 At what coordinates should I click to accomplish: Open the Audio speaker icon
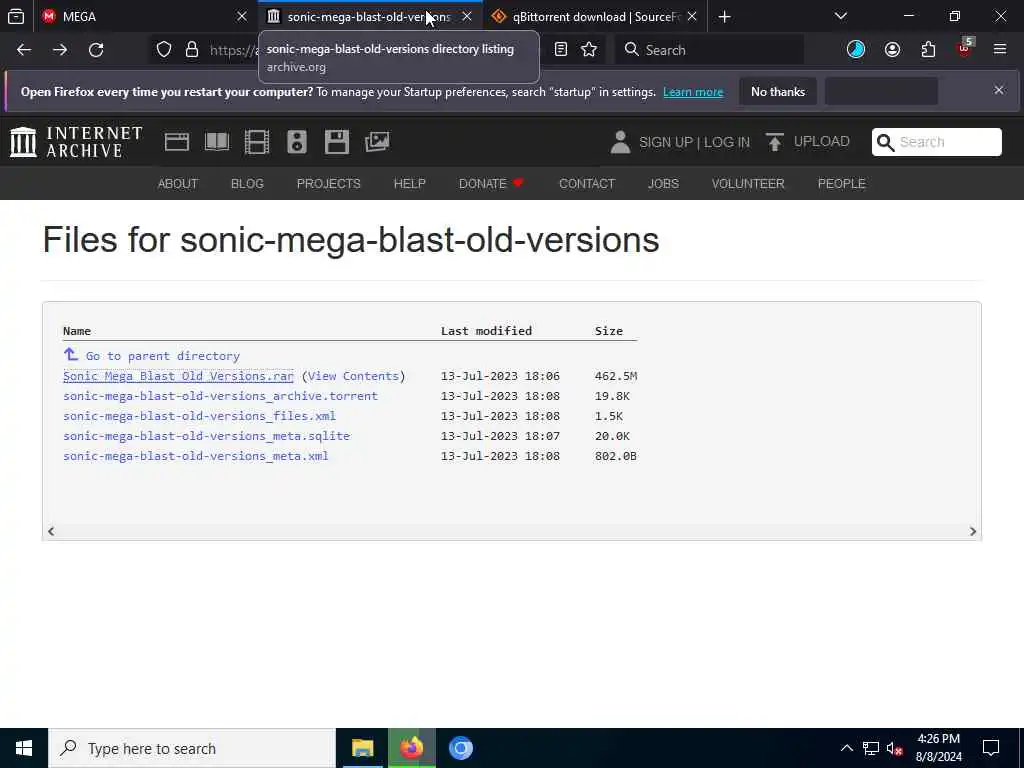[296, 142]
